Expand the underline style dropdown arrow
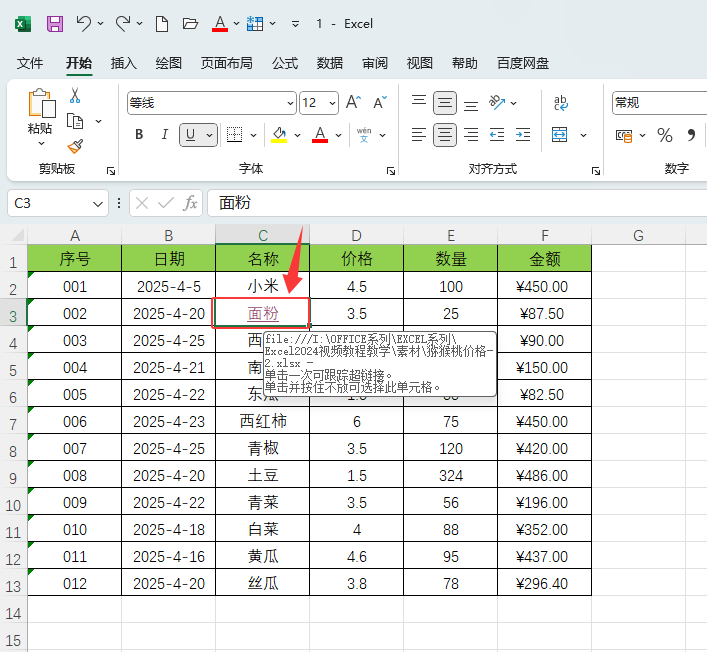This screenshot has height=652, width=707. coord(209,135)
